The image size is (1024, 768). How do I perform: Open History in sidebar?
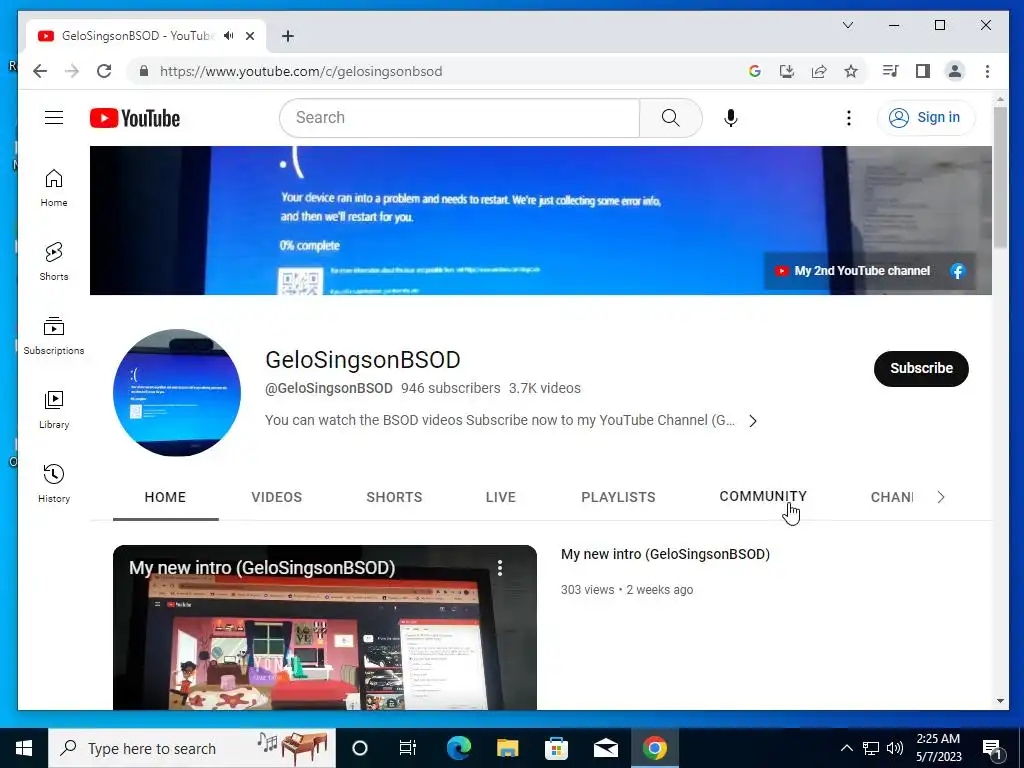pos(54,483)
